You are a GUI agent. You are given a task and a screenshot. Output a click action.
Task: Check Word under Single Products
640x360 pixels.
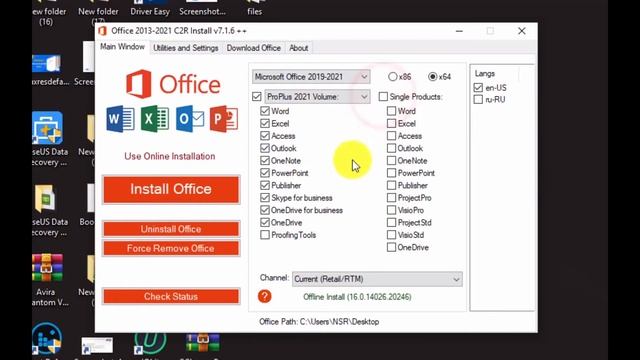(391, 111)
